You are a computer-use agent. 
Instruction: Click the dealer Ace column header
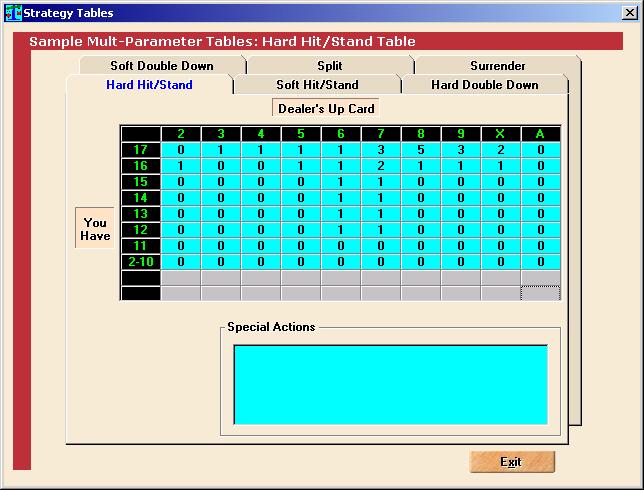coord(540,134)
